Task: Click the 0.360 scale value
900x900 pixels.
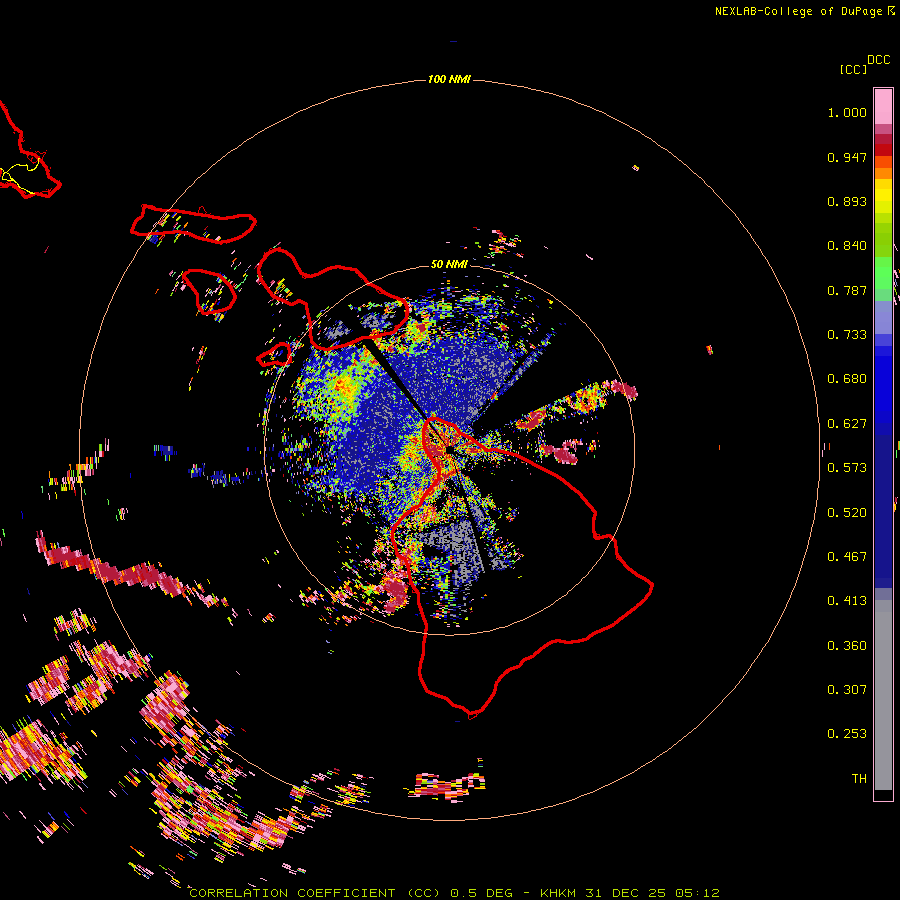Action: pos(847,646)
